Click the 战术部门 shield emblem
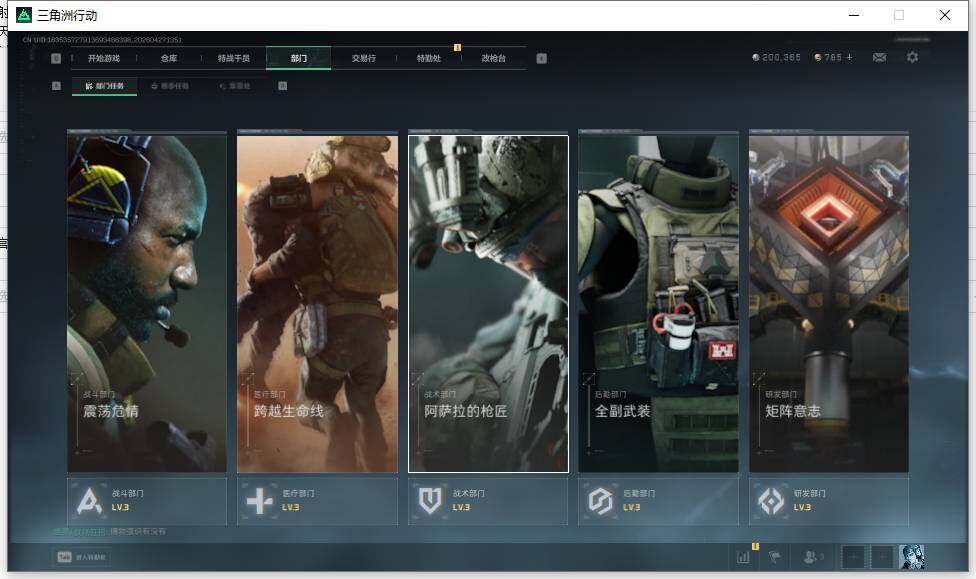Viewport: 976px width, 579px height. click(431, 500)
